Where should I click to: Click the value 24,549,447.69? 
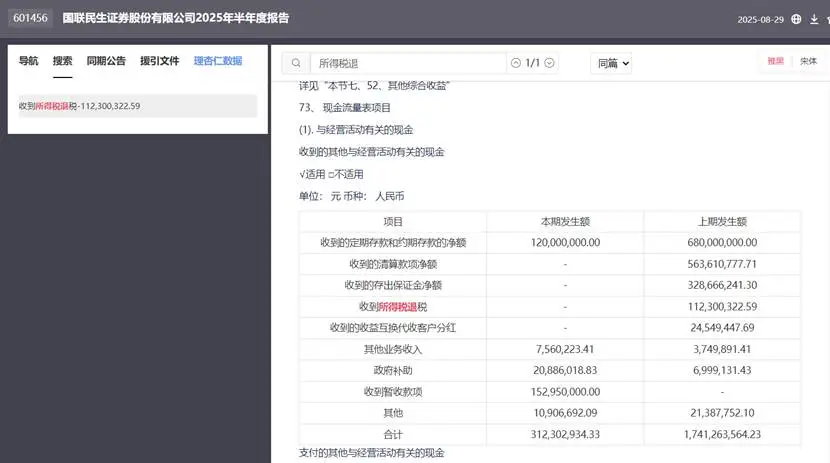pyautogui.click(x=722, y=328)
